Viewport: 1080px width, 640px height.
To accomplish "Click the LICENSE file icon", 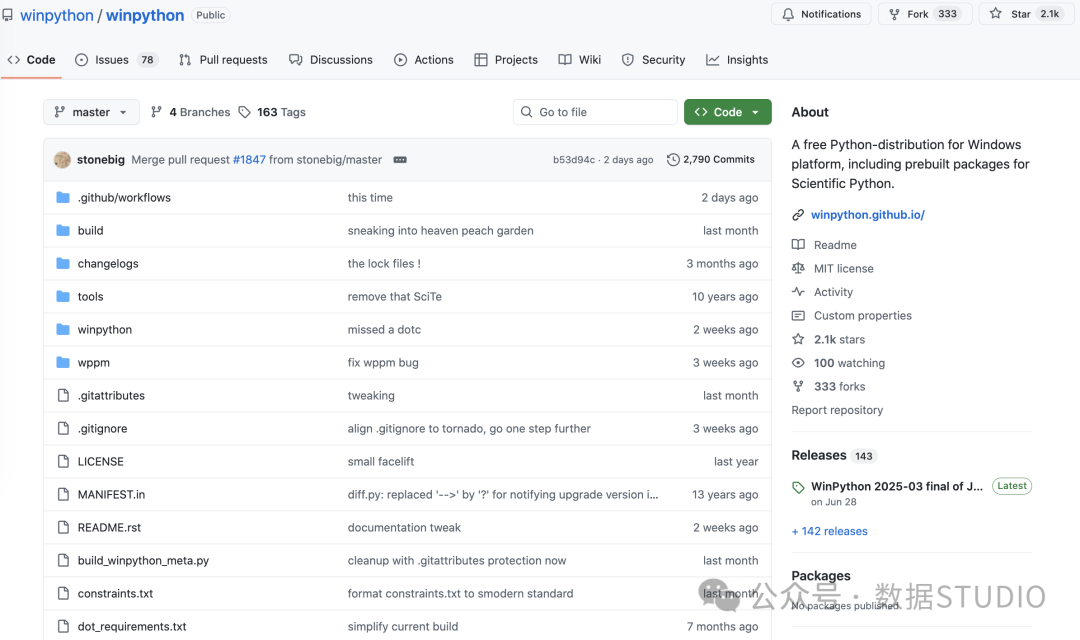I will click(x=63, y=462).
